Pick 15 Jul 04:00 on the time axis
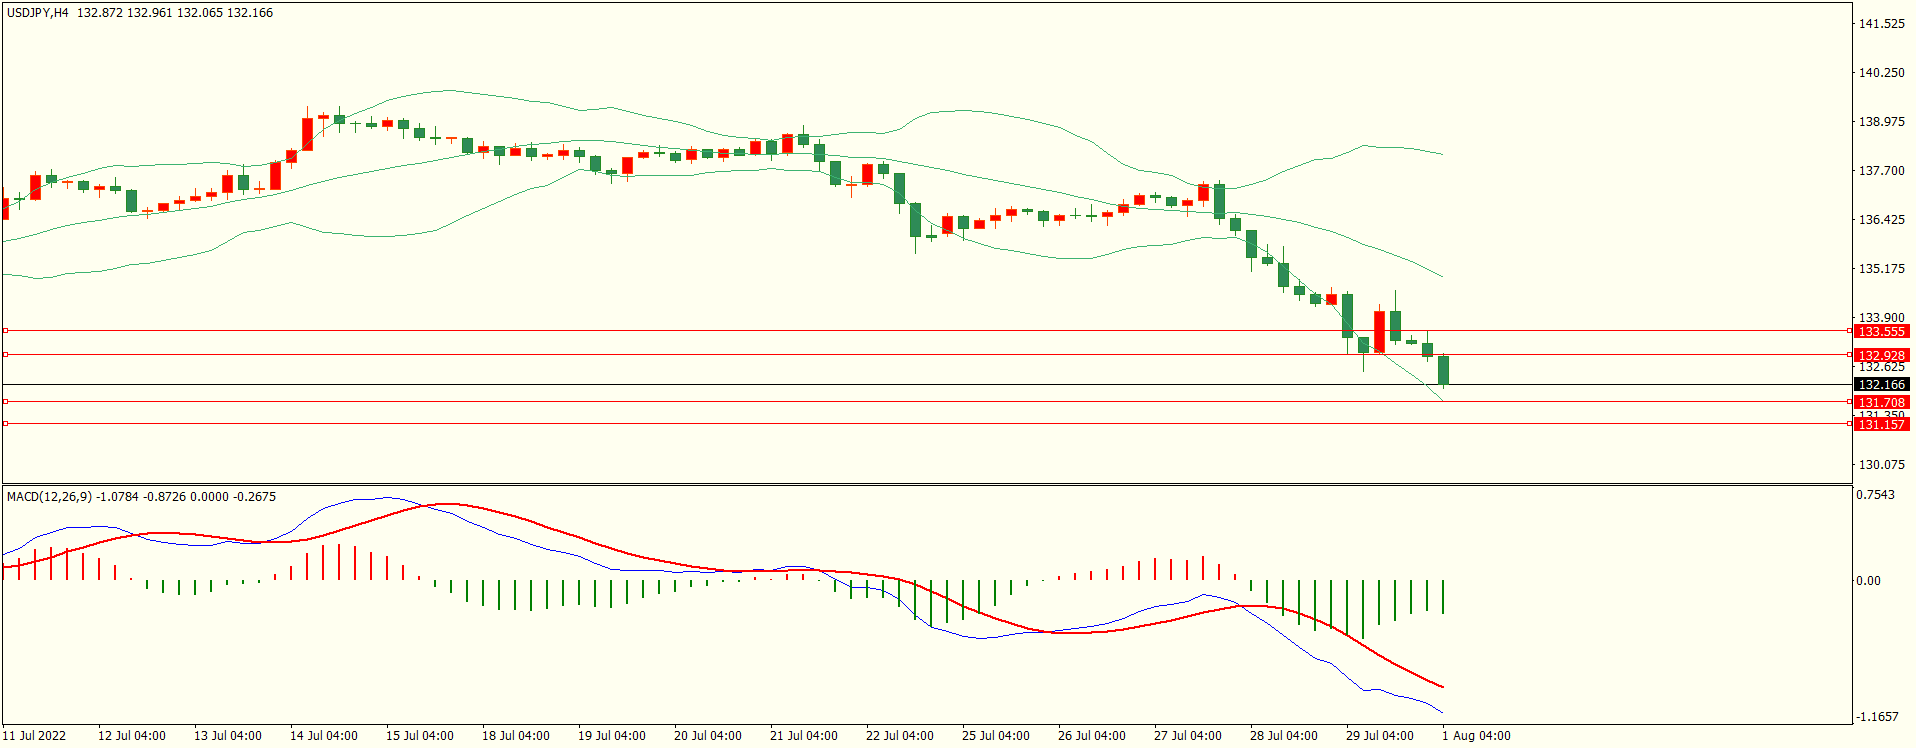 click(420, 736)
